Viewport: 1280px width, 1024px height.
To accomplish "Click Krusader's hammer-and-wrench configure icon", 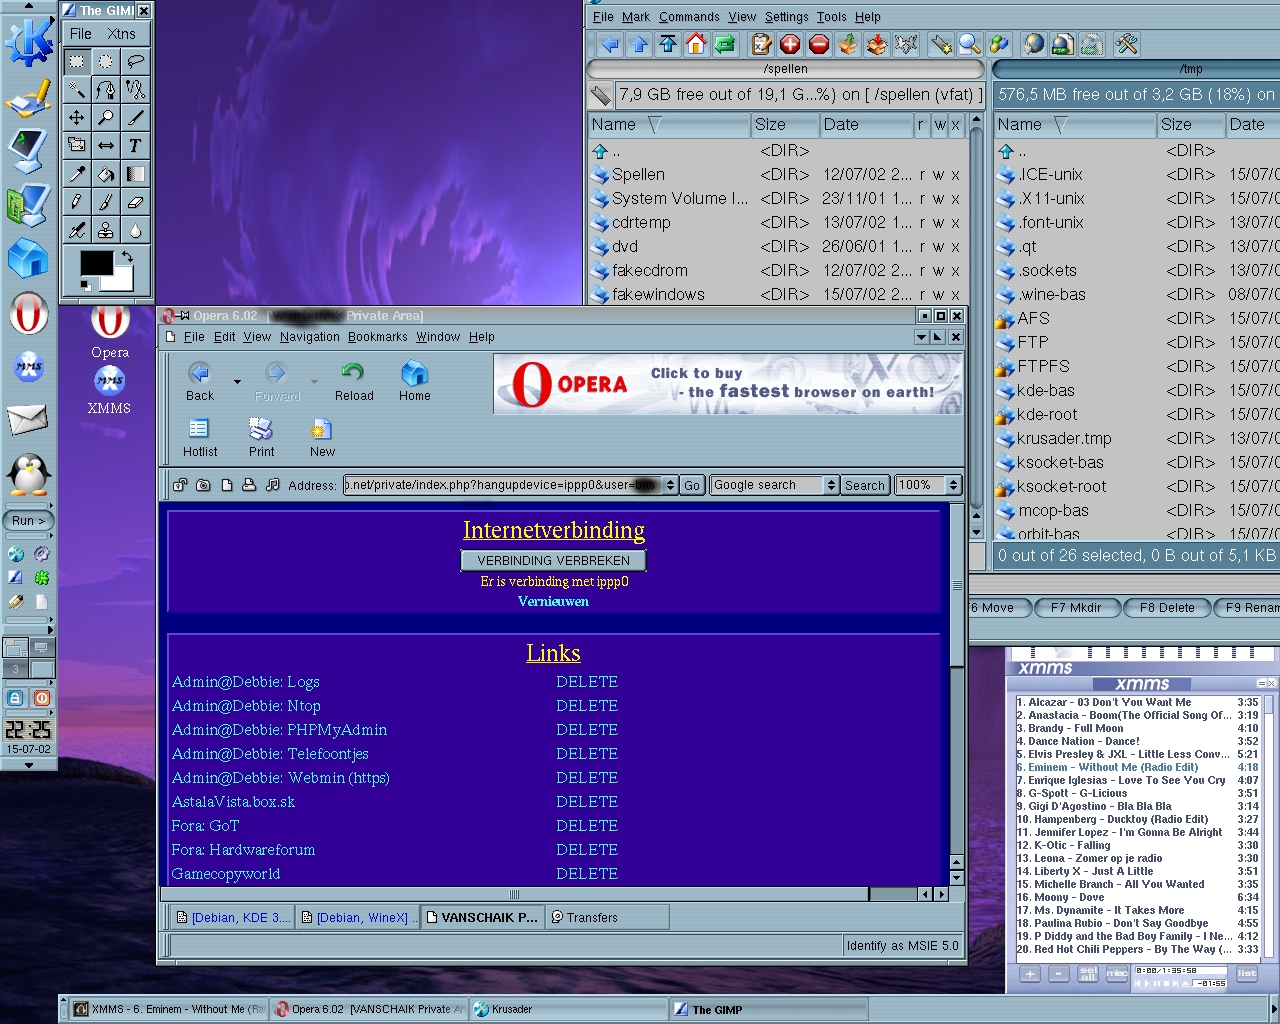I will point(1127,44).
